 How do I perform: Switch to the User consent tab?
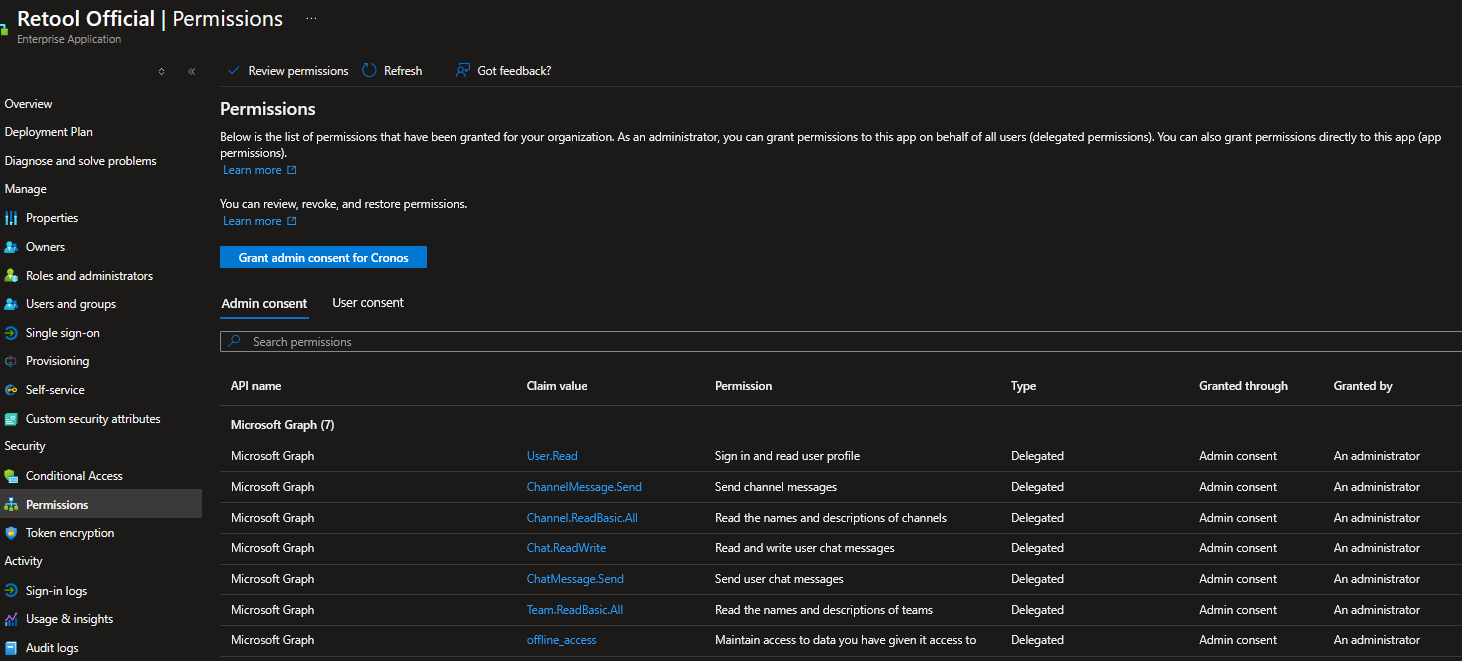368,303
